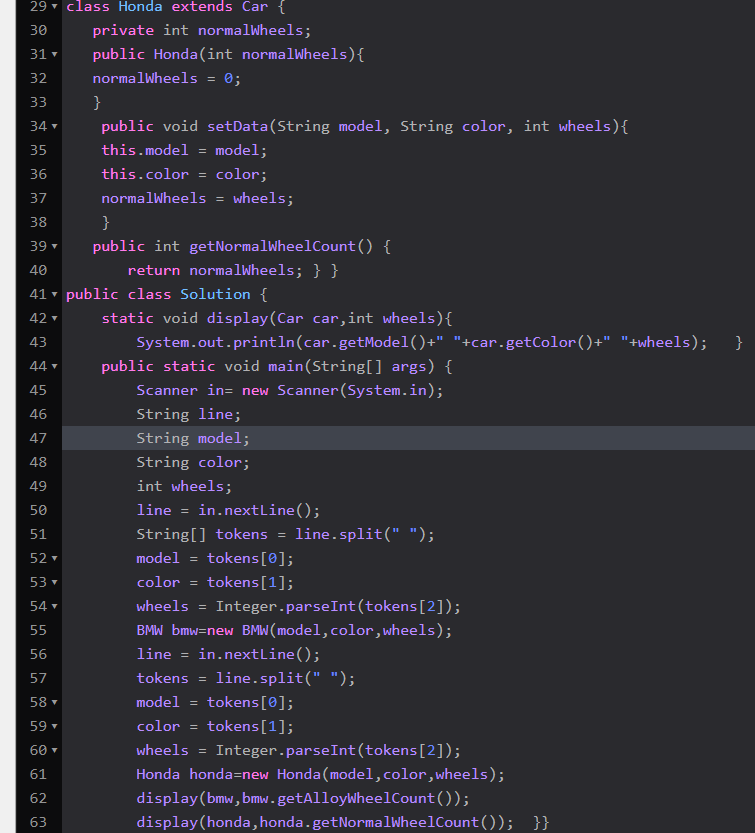Click 'int wheels;' declaration
This screenshot has width=755, height=833.
click(184, 486)
